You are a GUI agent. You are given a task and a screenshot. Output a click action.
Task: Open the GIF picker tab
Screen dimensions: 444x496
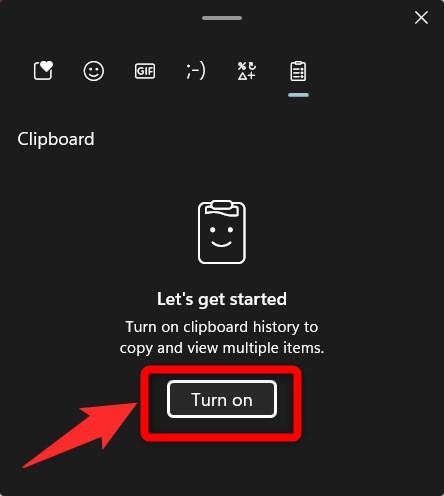tap(145, 71)
